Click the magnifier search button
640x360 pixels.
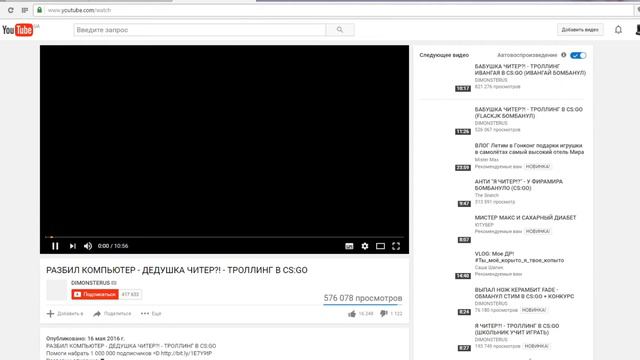click(x=340, y=30)
